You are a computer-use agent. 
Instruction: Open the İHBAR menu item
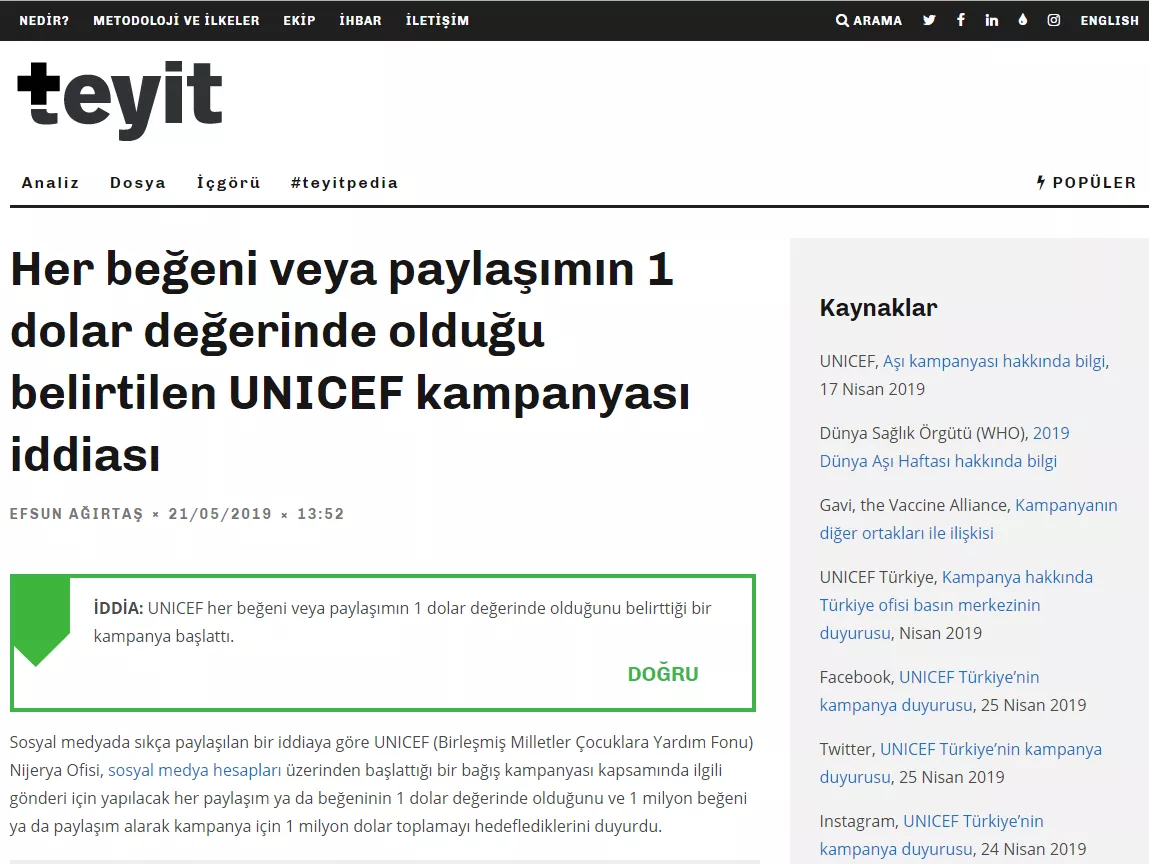[x=361, y=21]
